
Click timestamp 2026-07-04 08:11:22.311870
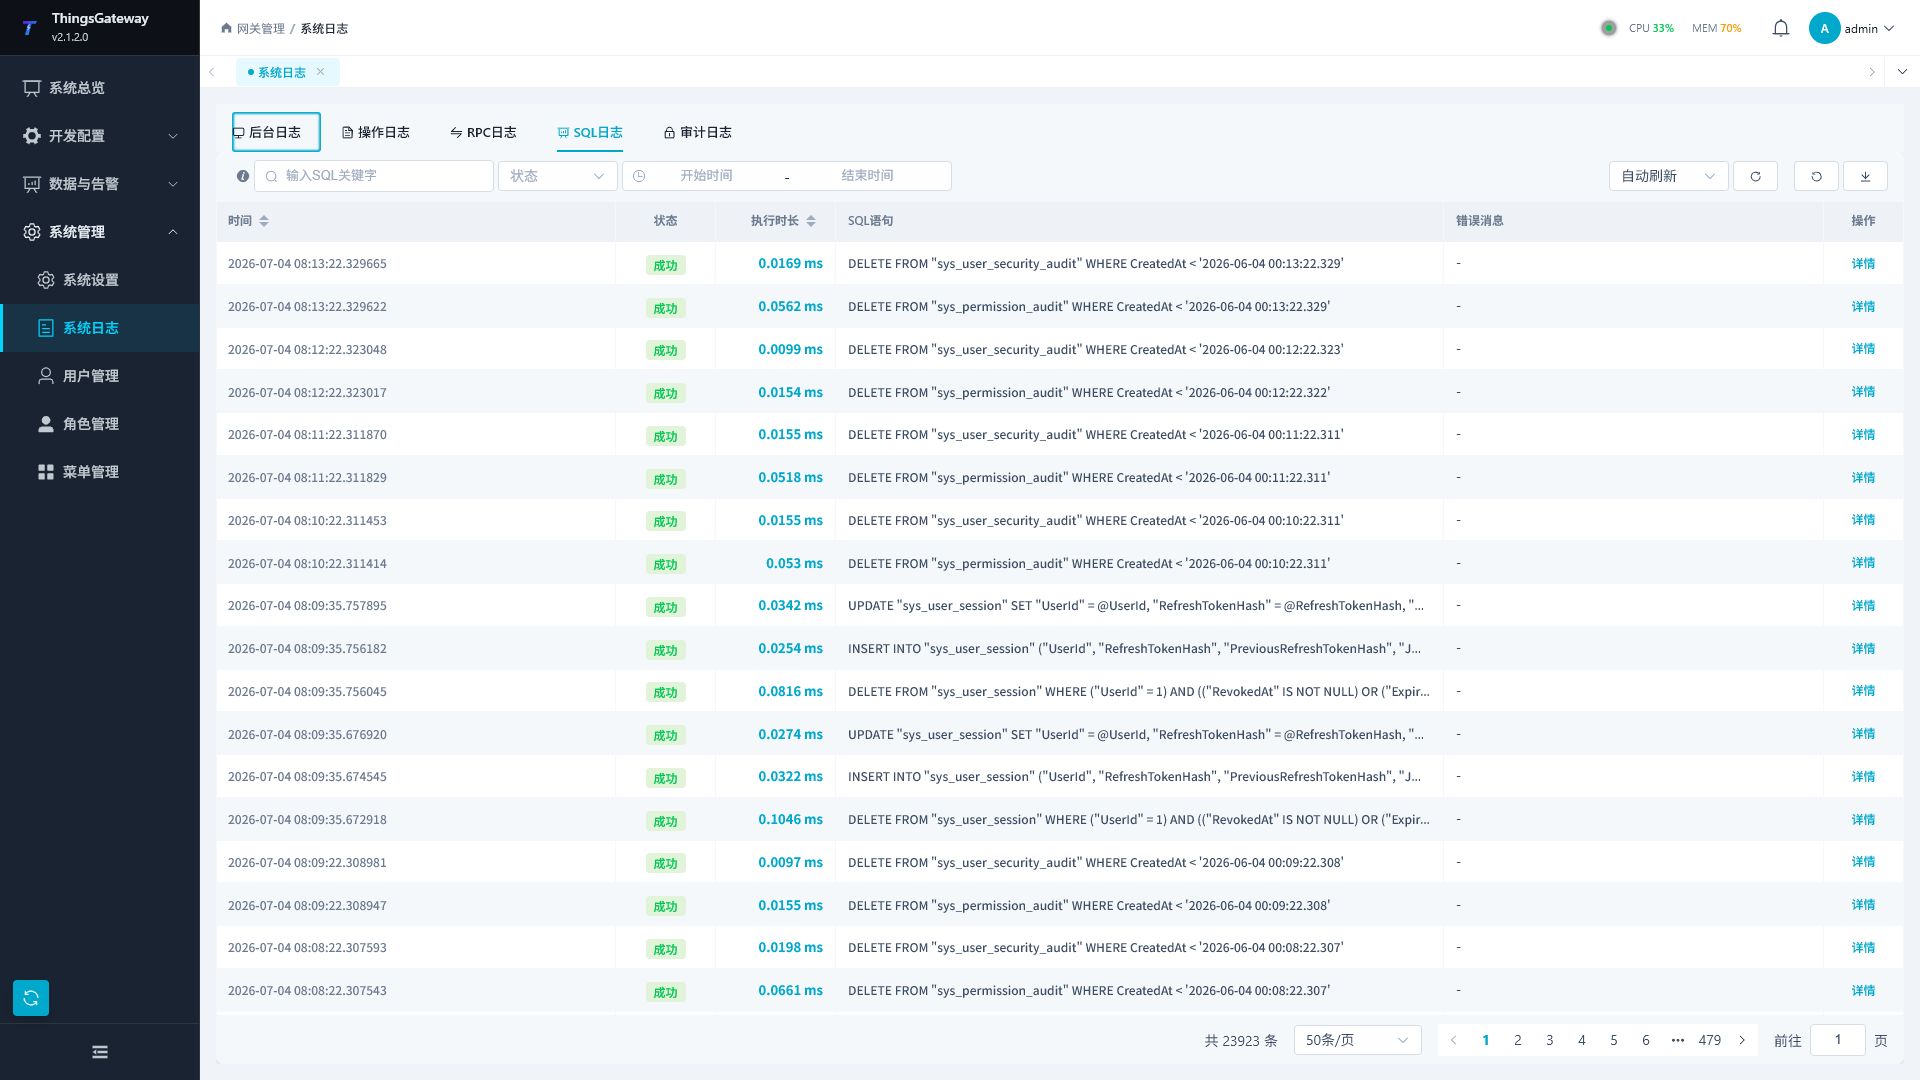(x=307, y=435)
